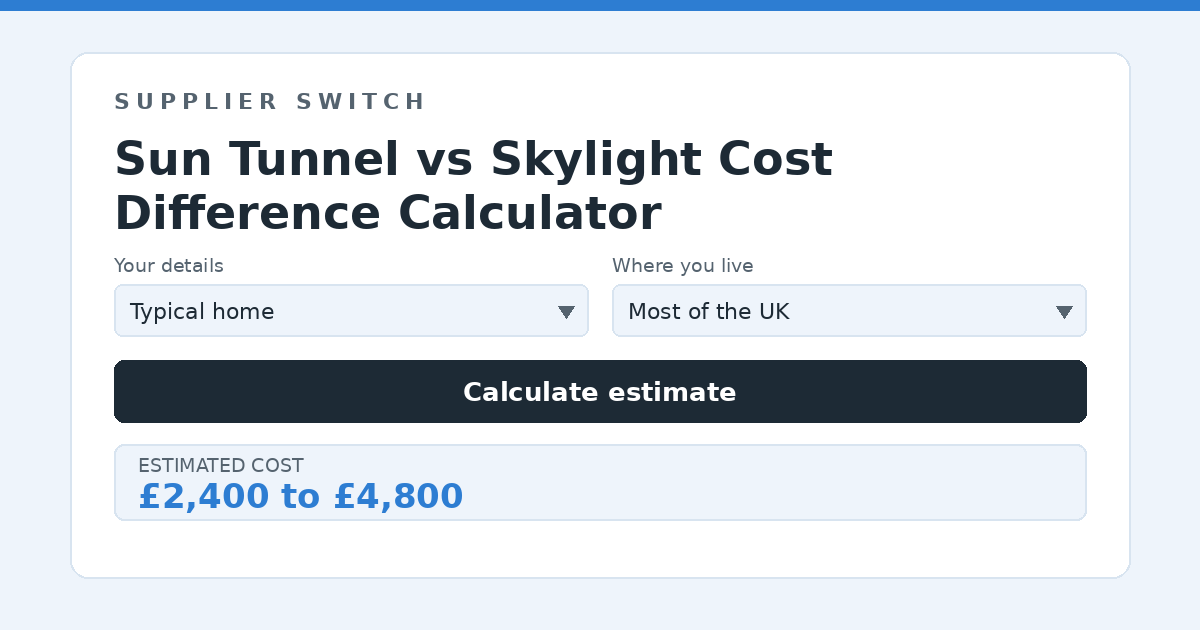The width and height of the screenshot is (1200, 630).
Task: Click the Where you live field label
Action: point(683,266)
